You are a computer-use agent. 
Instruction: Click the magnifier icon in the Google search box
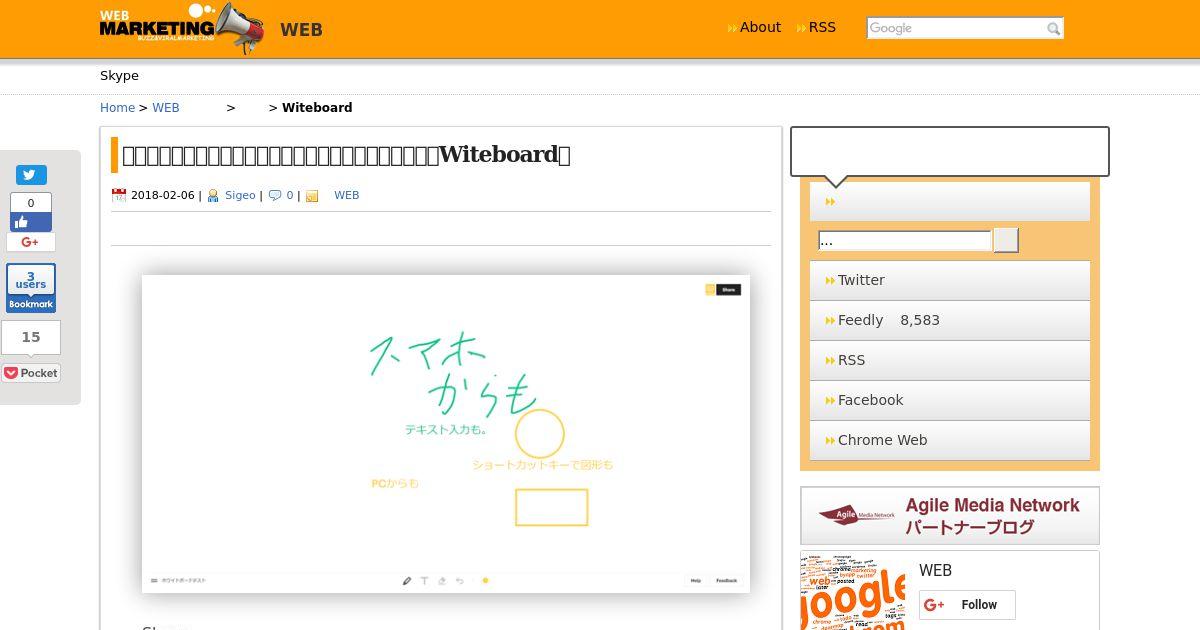pyautogui.click(x=1053, y=29)
